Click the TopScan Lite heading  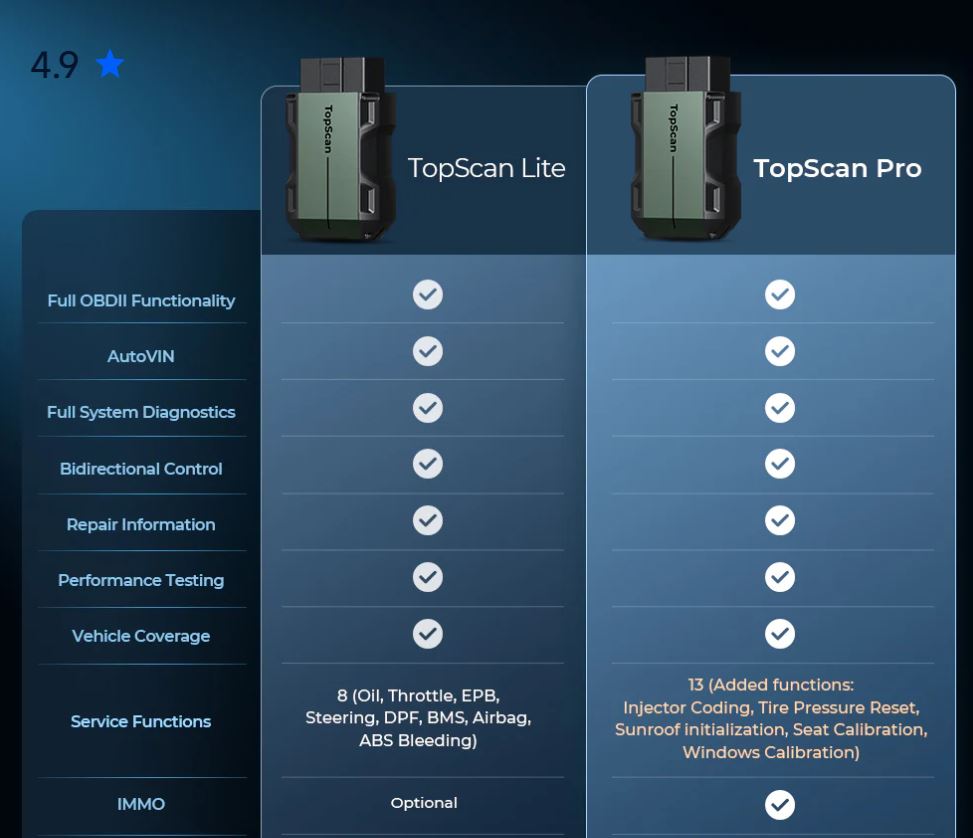(x=486, y=168)
